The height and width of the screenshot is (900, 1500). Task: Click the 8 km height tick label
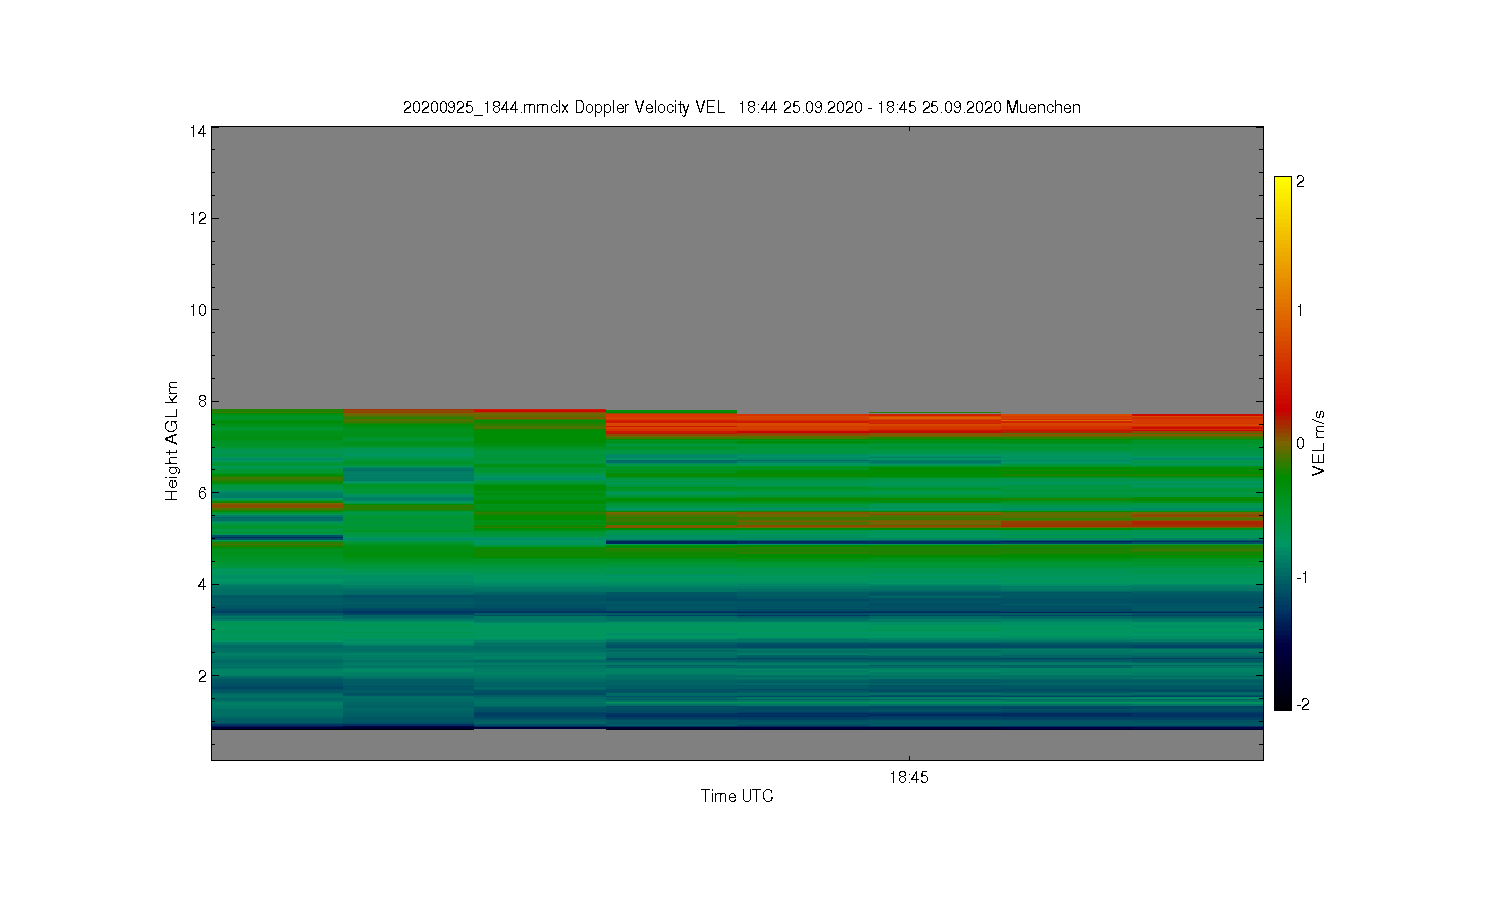pyautogui.click(x=202, y=401)
